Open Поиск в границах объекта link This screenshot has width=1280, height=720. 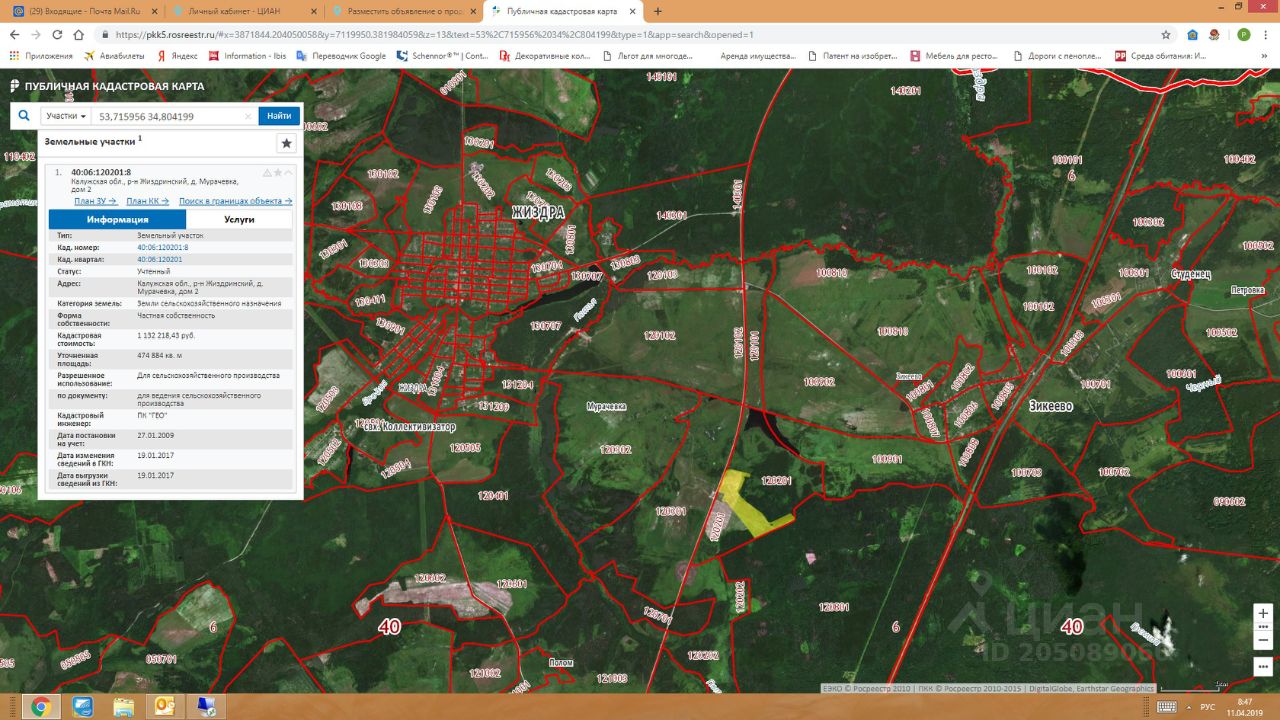tap(235, 201)
